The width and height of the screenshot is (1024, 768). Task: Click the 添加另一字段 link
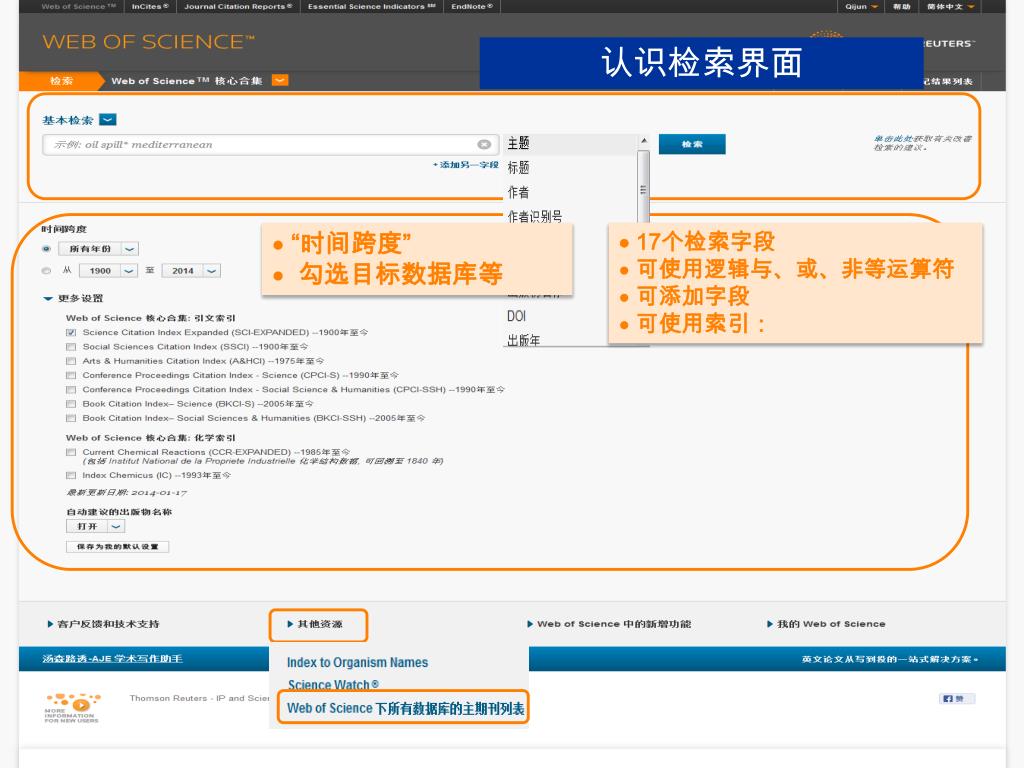pos(466,165)
